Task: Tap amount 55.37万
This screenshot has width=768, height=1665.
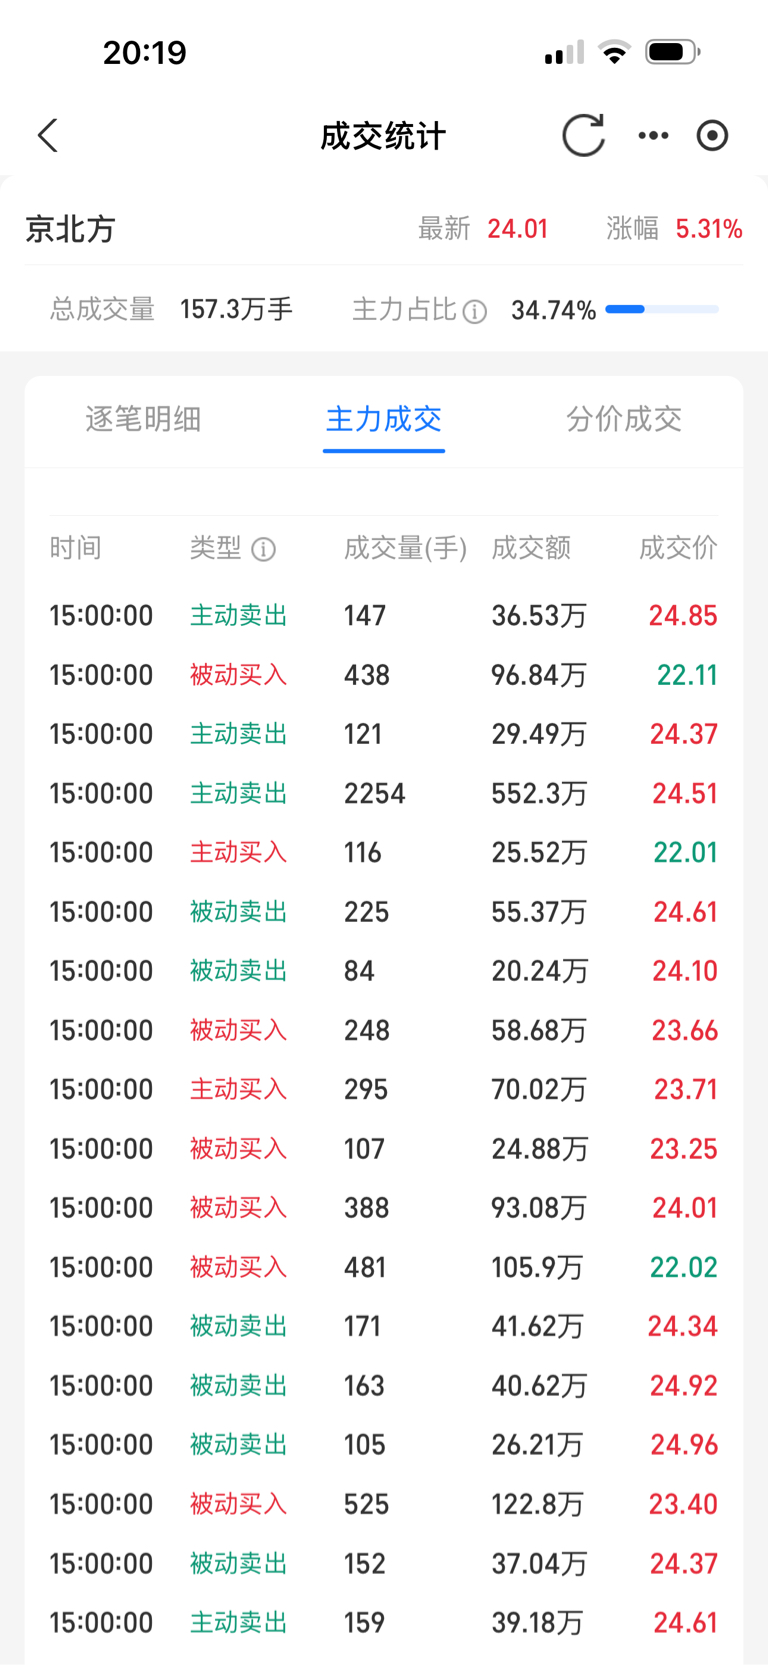Action: [539, 912]
